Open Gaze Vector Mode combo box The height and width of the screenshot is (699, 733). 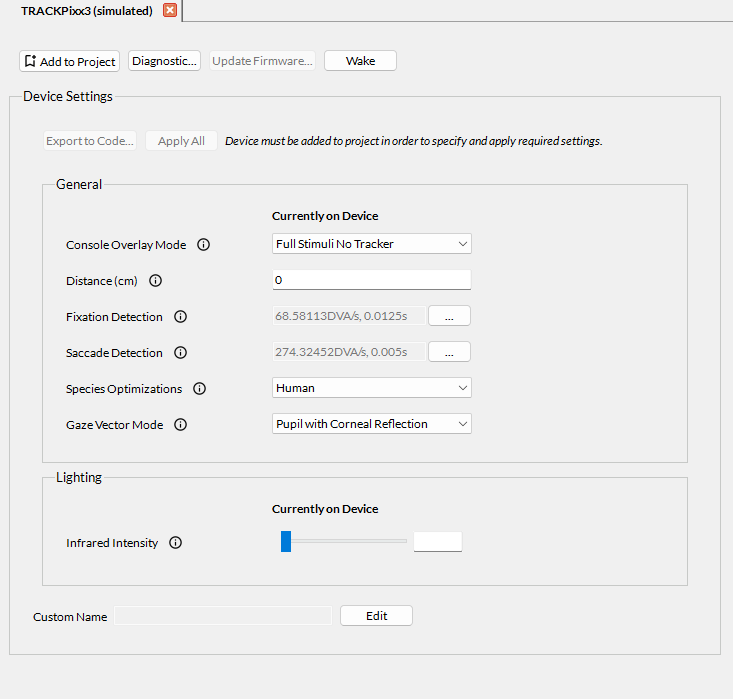click(x=371, y=424)
